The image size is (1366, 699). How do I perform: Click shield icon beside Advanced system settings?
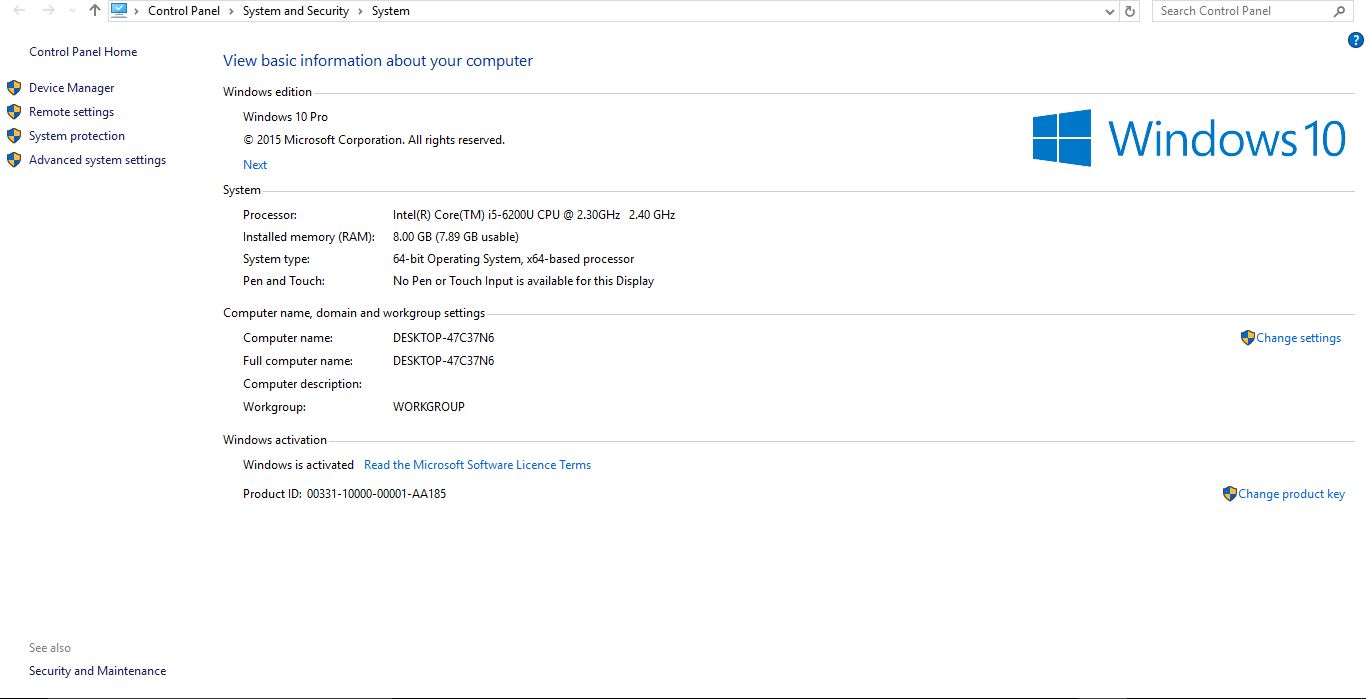(14, 160)
